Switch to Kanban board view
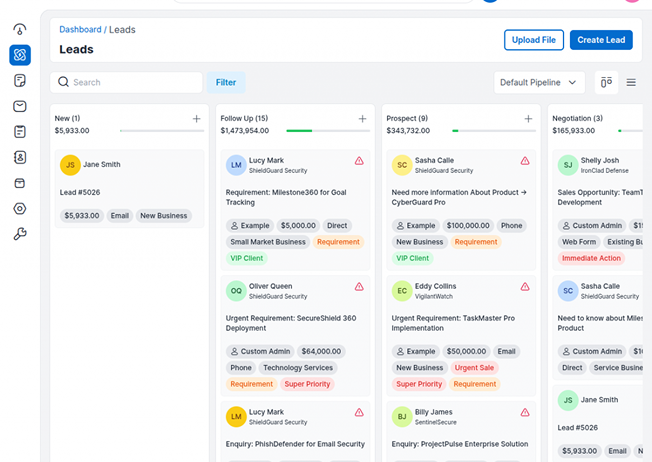This screenshot has height=462, width=652. click(x=606, y=82)
